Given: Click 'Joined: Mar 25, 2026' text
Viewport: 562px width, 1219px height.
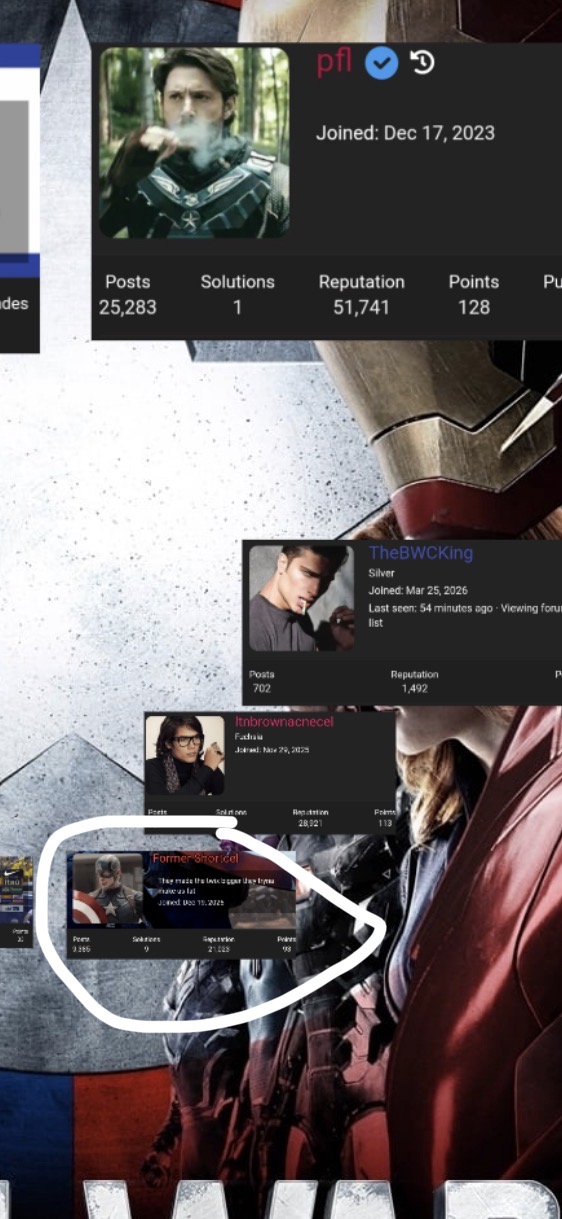Looking at the screenshot, I should [x=418, y=591].
